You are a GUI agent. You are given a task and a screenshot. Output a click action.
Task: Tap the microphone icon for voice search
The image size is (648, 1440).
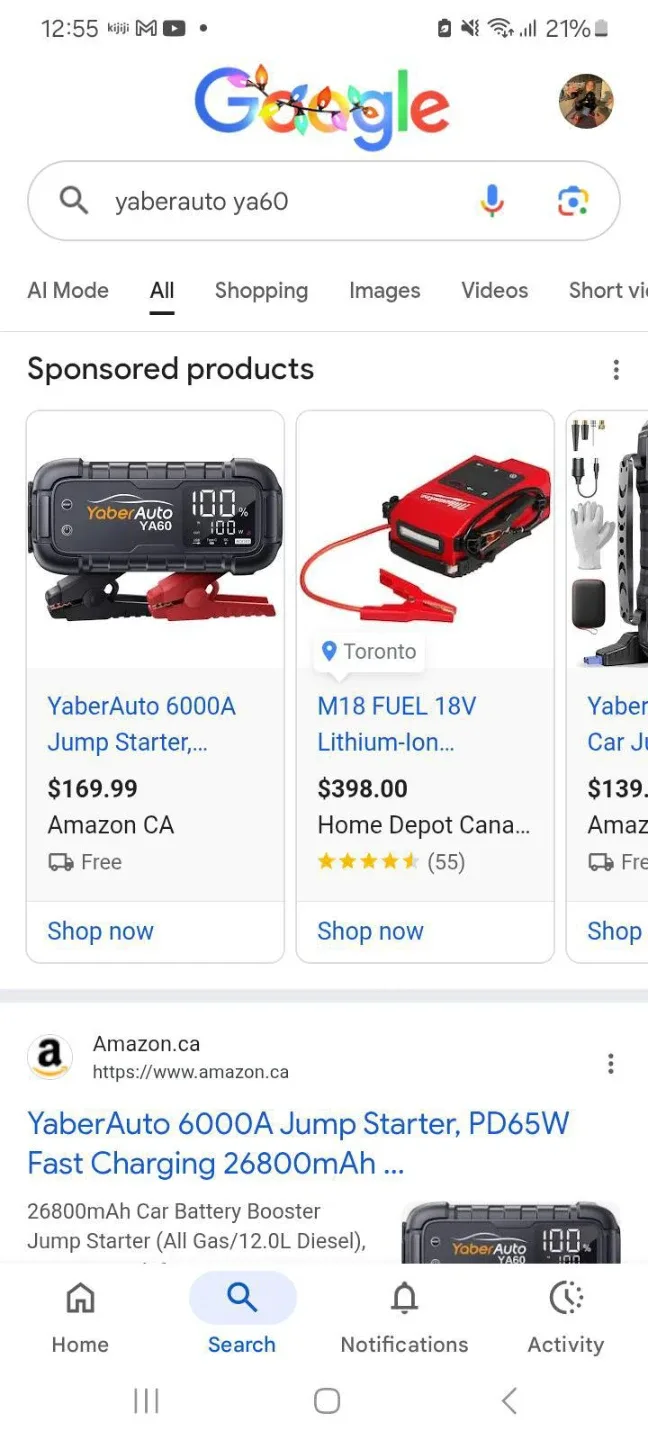coord(491,201)
